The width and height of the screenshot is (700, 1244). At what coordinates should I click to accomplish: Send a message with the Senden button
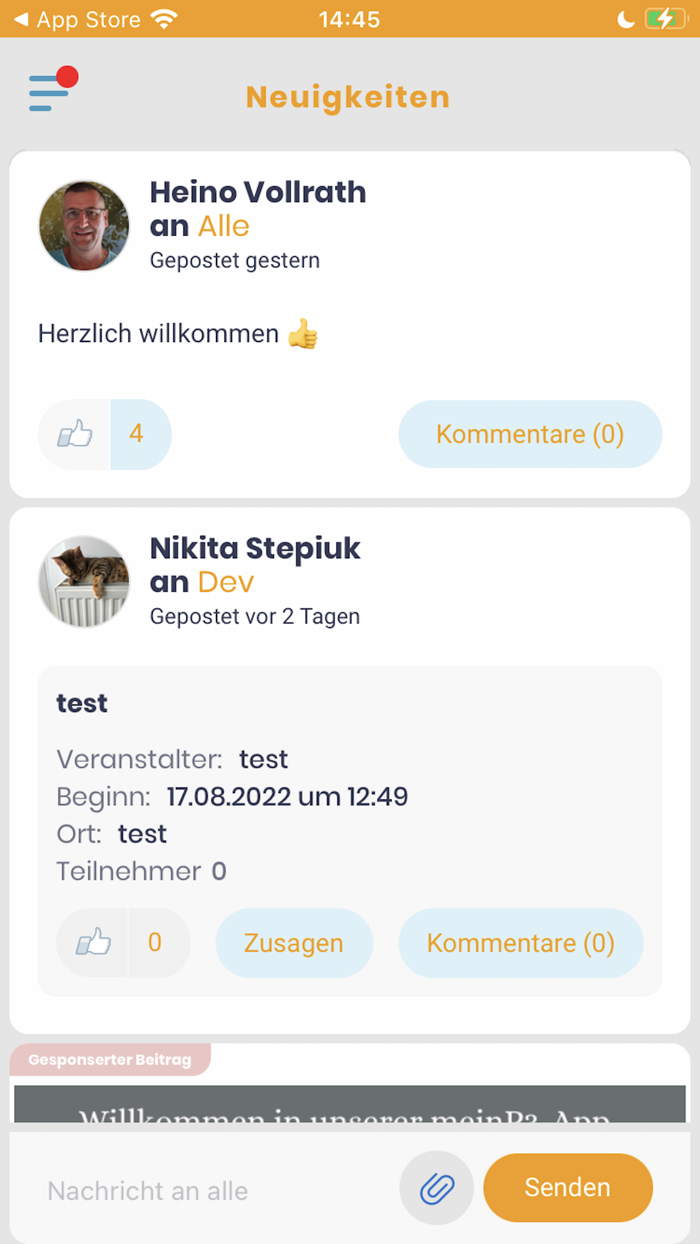pyautogui.click(x=567, y=1188)
